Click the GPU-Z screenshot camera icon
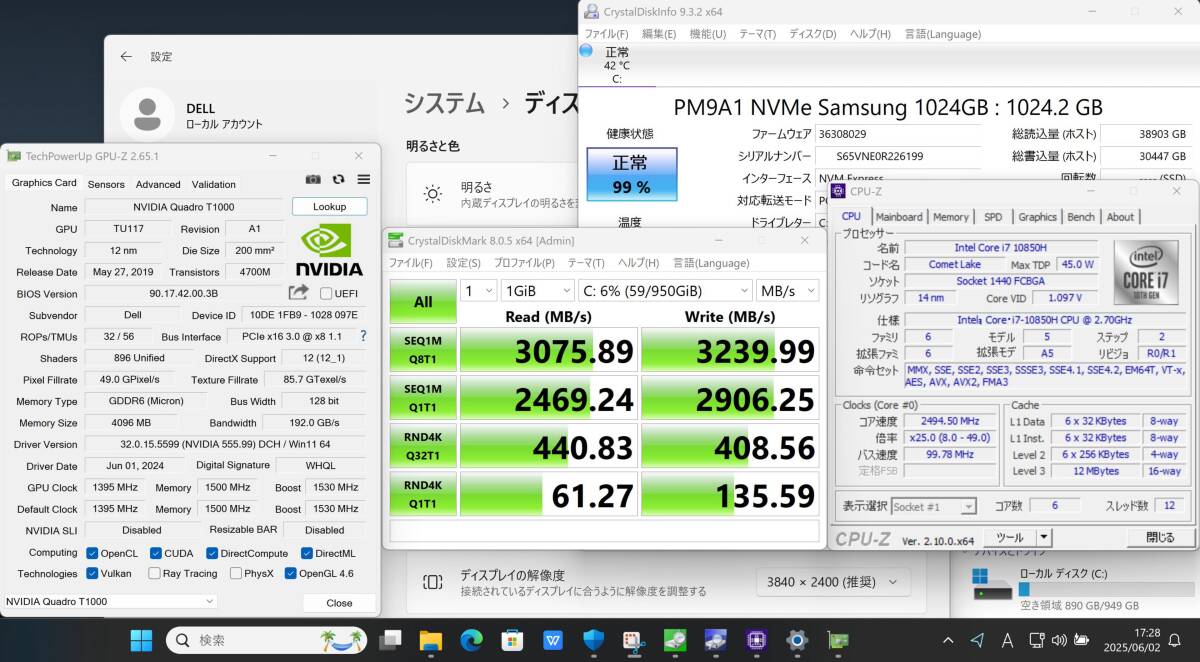 [x=313, y=179]
